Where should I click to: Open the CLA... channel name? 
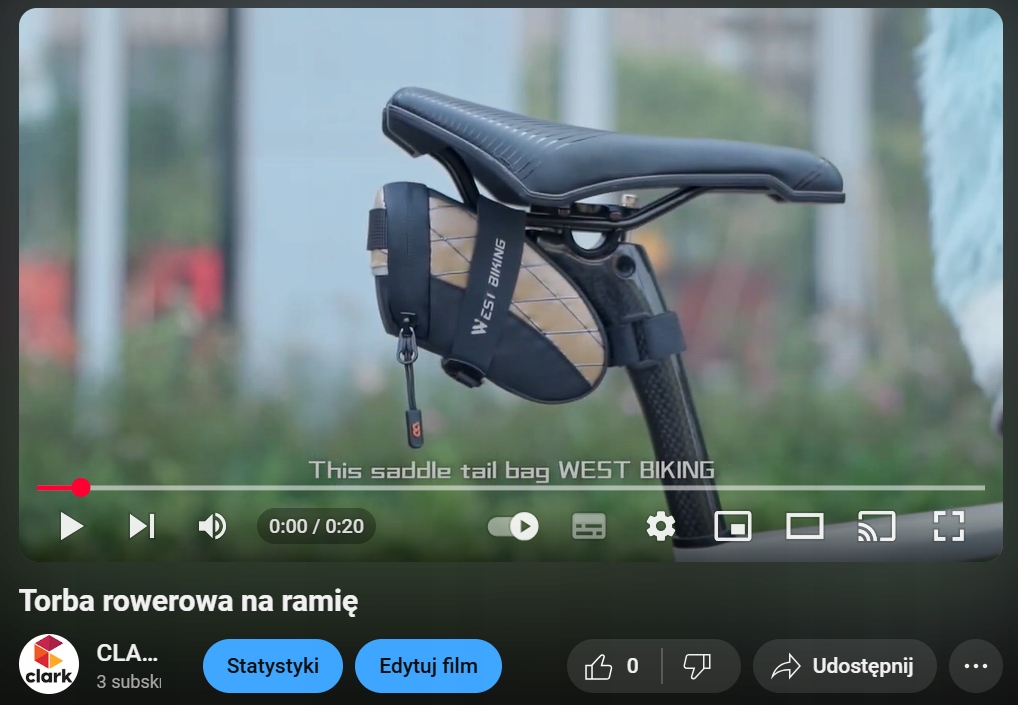tap(127, 653)
